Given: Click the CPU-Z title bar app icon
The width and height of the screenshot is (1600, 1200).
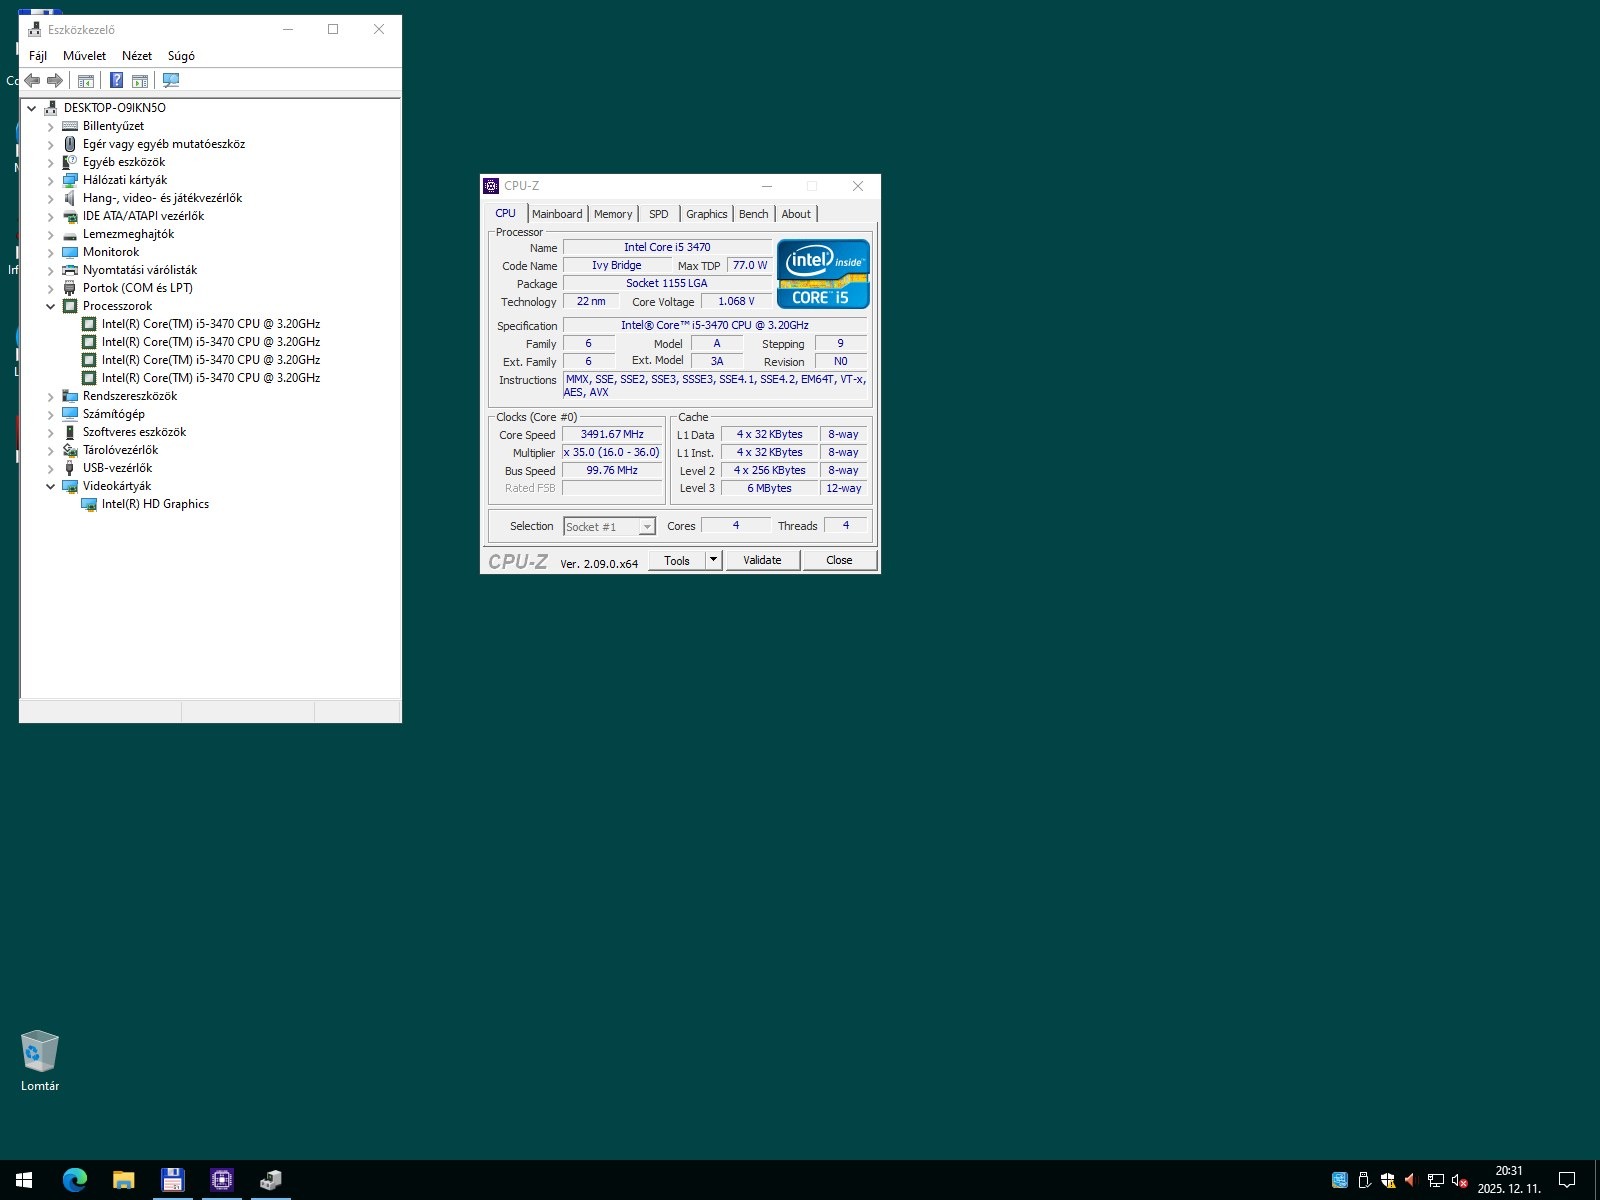Looking at the screenshot, I should point(491,186).
